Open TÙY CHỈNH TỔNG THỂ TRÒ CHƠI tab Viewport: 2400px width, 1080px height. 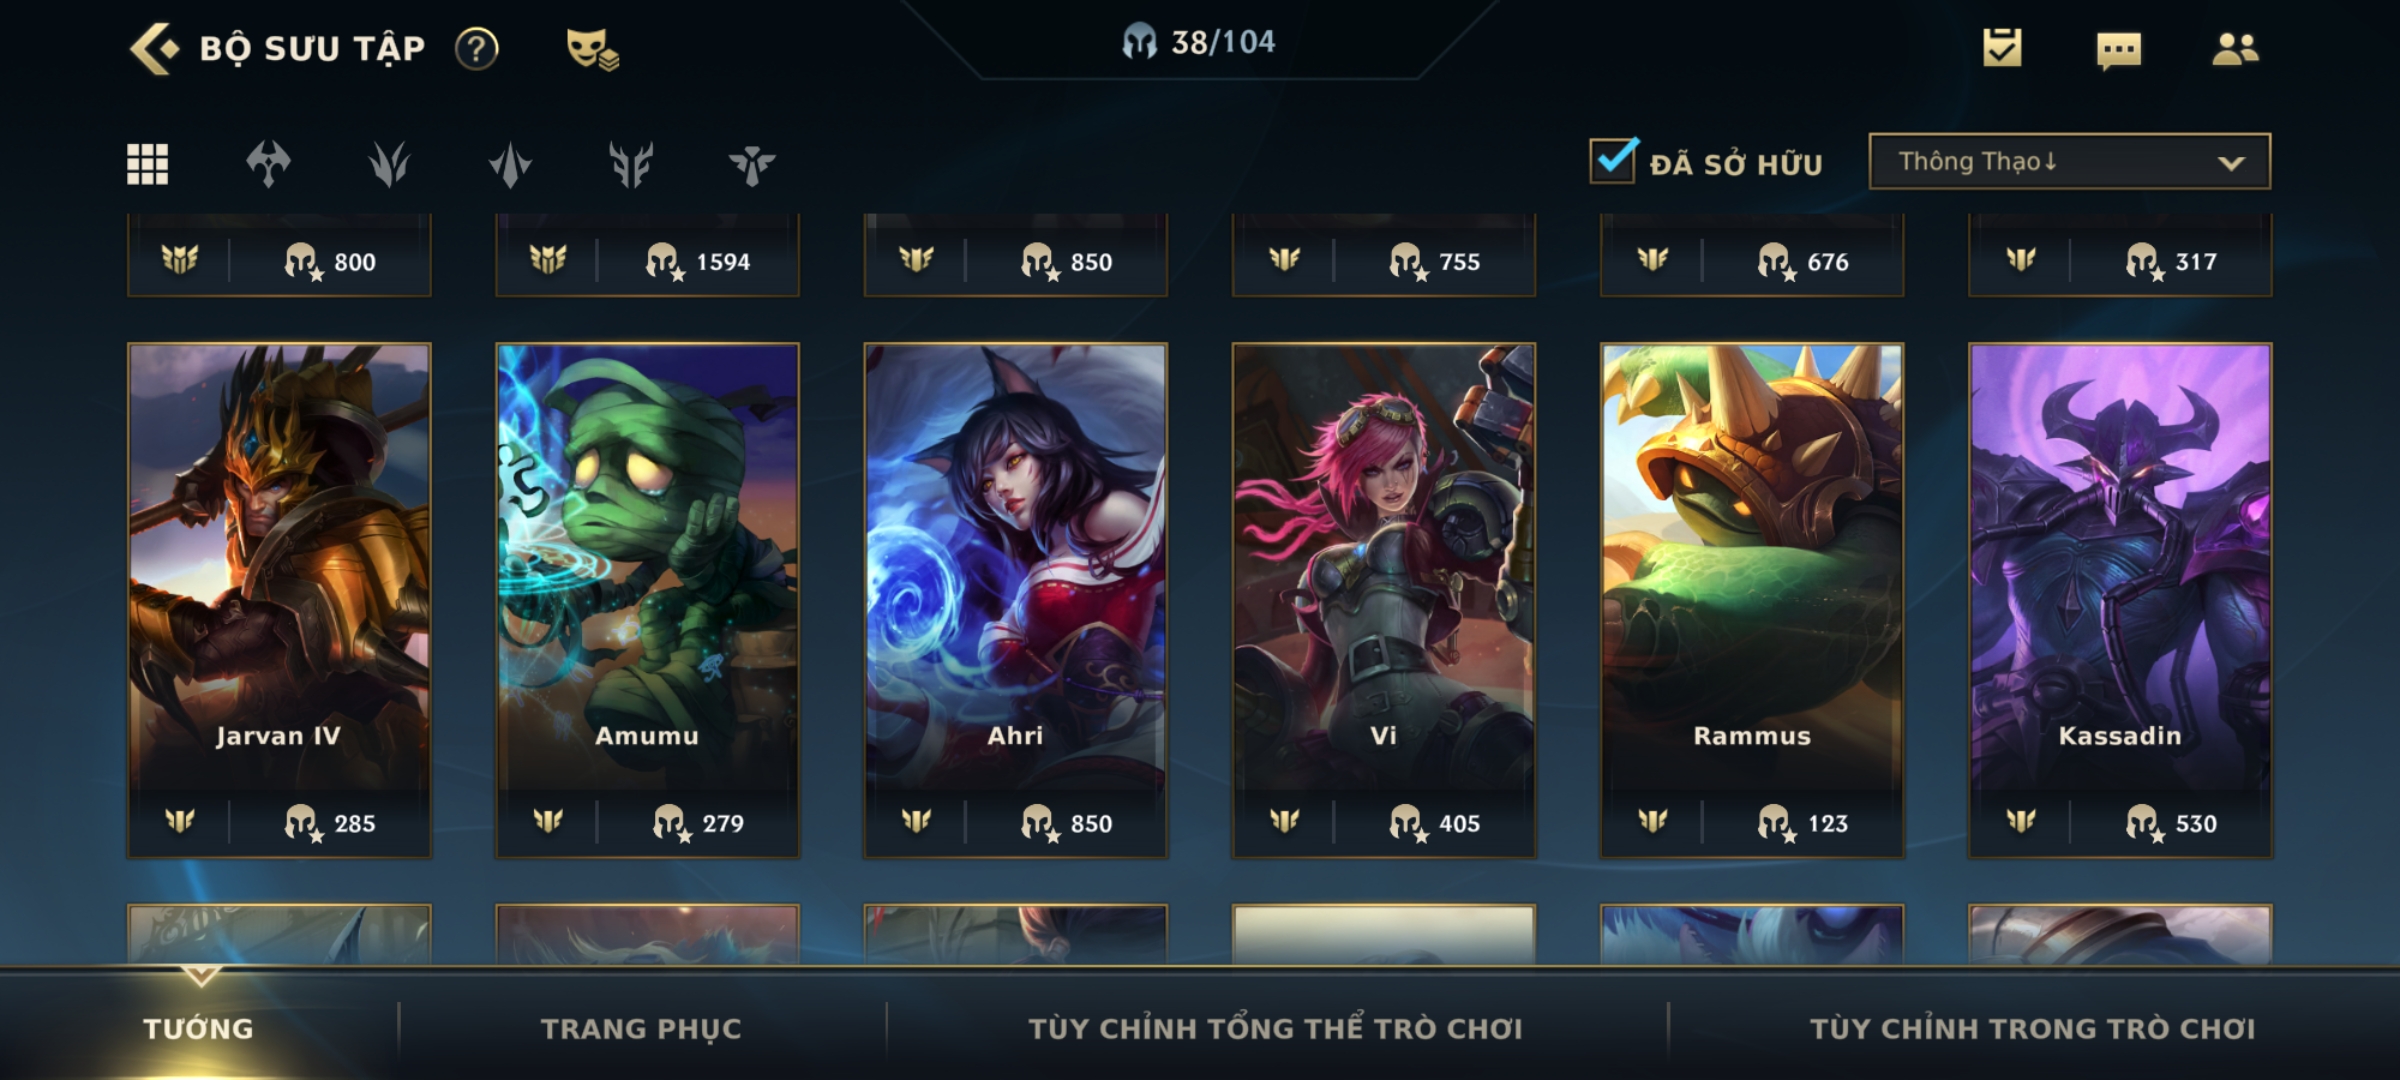pyautogui.click(x=1276, y=1029)
